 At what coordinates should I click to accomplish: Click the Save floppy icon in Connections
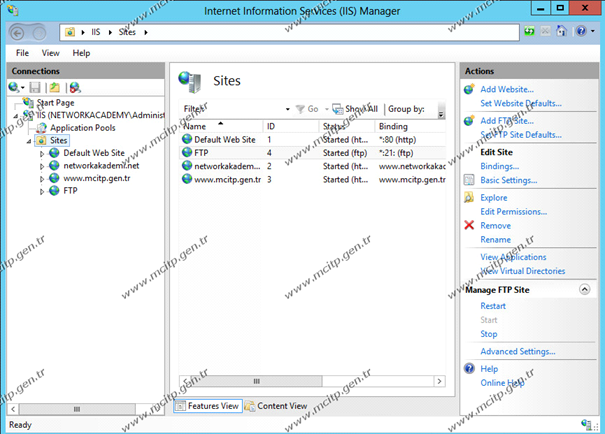[35, 88]
